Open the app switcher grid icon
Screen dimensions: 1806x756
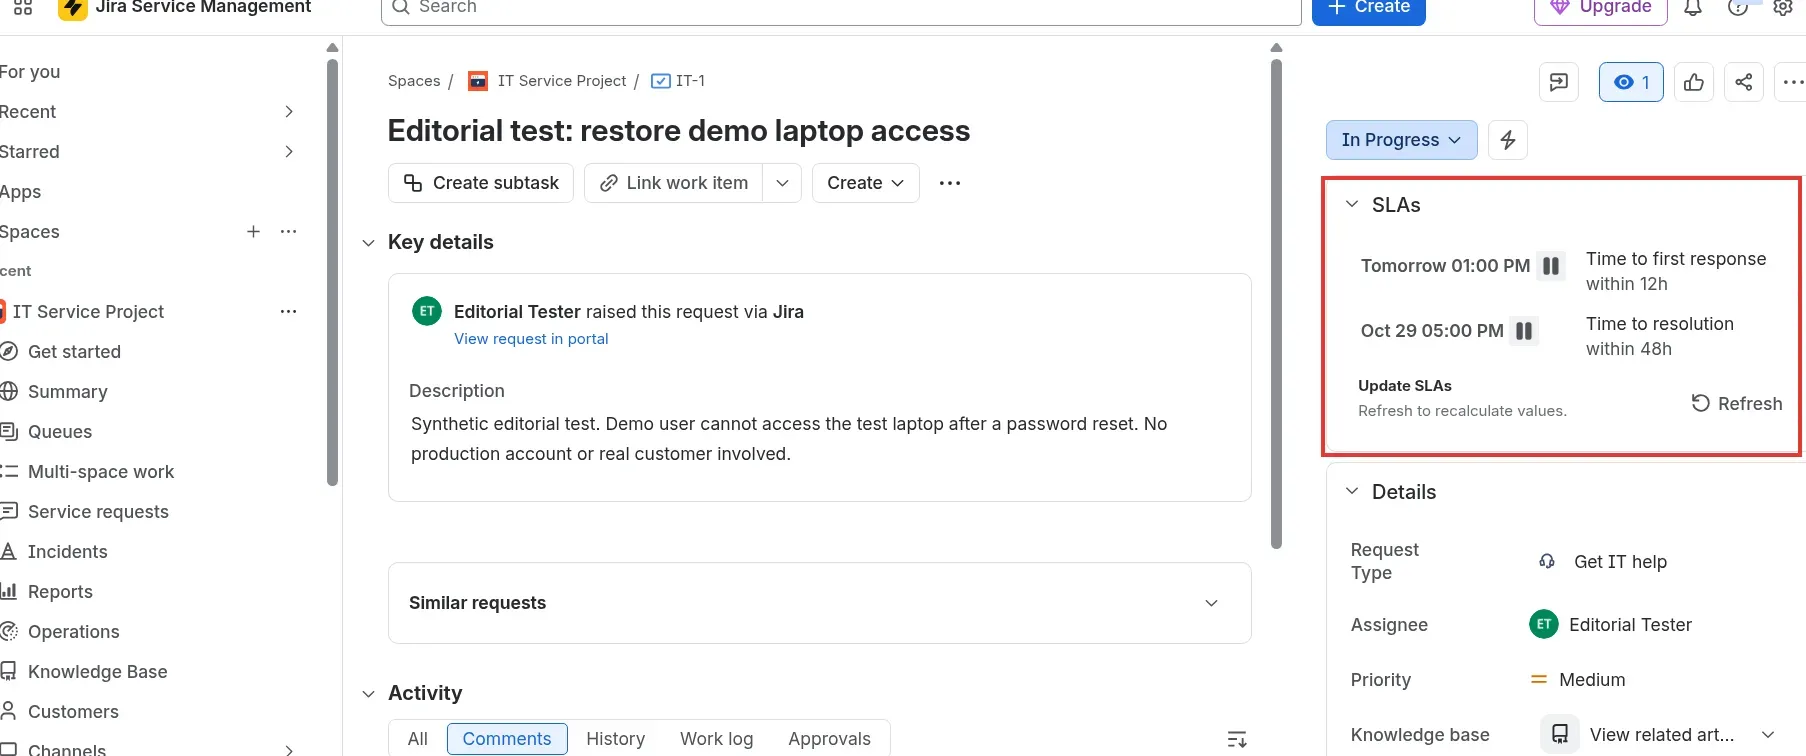click(x=23, y=7)
